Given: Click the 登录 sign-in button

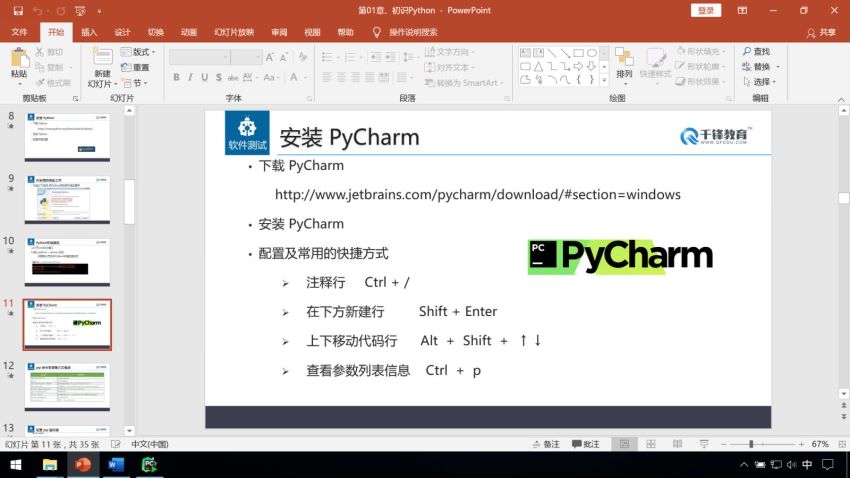Looking at the screenshot, I should [x=706, y=10].
